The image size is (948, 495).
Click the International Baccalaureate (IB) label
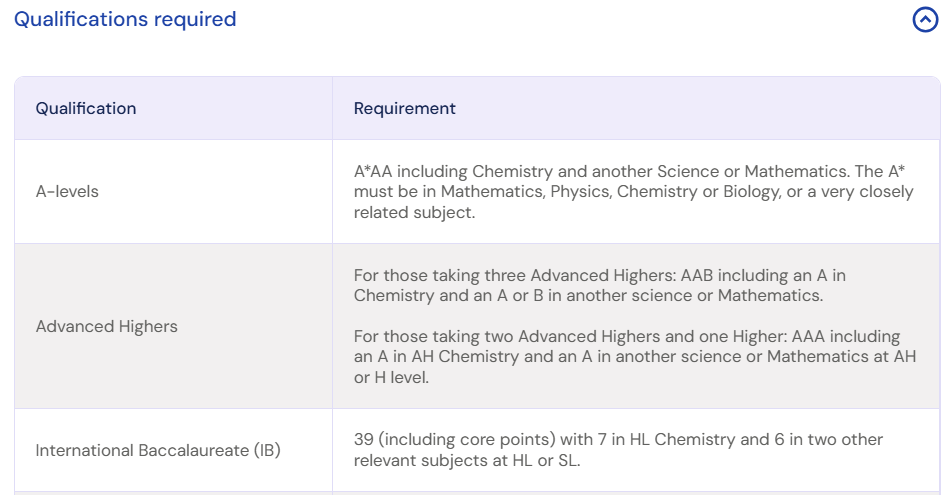pyautogui.click(x=158, y=450)
